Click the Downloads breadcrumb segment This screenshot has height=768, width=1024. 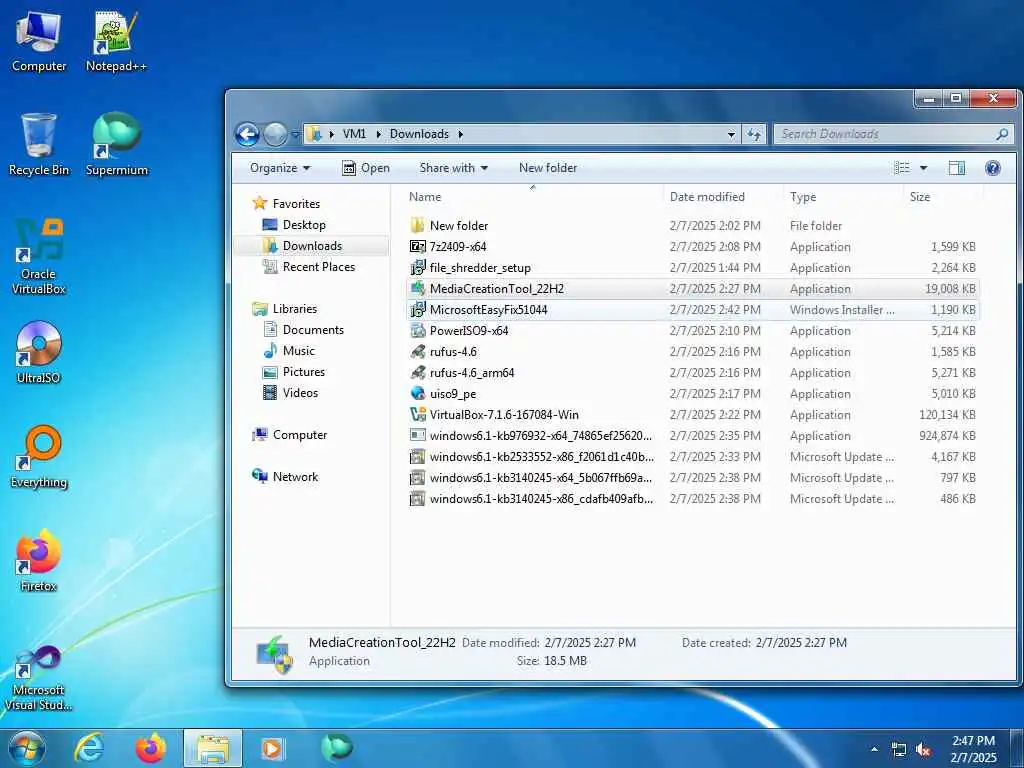pyautogui.click(x=419, y=135)
